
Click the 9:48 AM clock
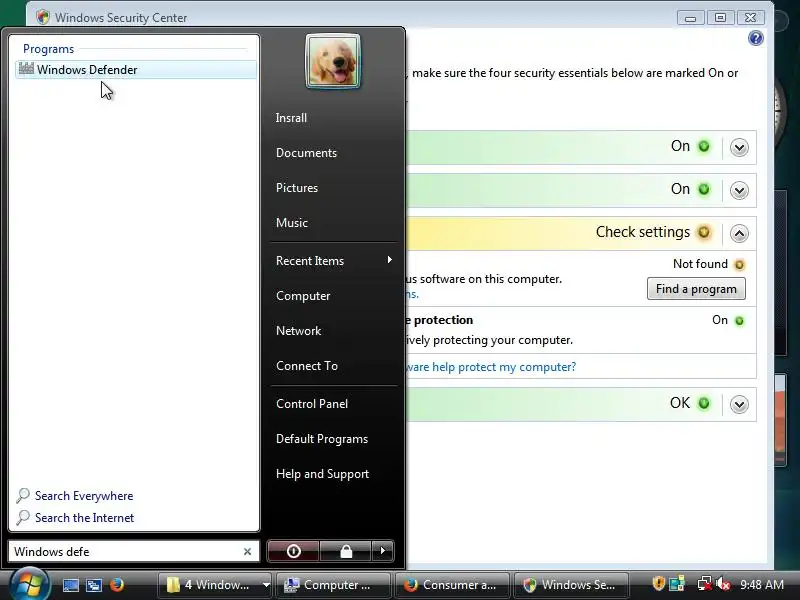(x=762, y=584)
